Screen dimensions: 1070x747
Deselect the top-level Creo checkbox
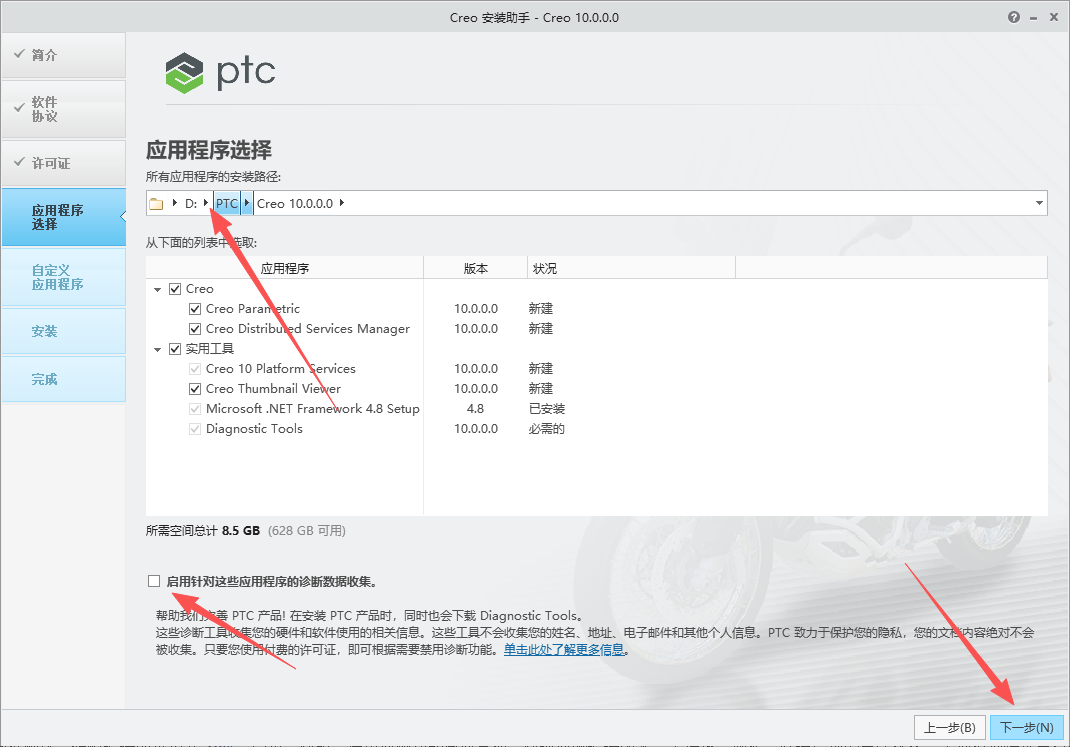(173, 288)
